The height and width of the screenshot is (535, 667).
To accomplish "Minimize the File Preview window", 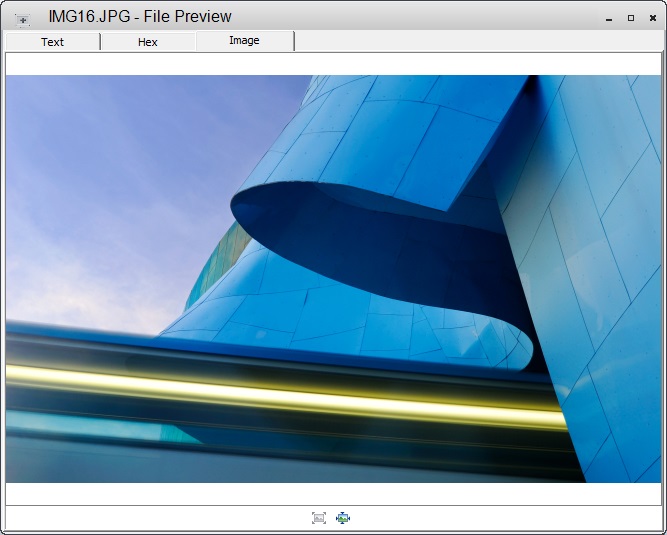I will [609, 19].
